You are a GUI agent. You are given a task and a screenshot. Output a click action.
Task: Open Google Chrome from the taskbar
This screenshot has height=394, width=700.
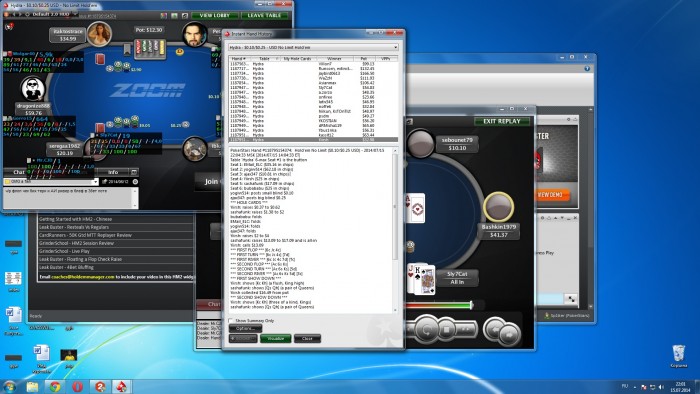[55, 386]
